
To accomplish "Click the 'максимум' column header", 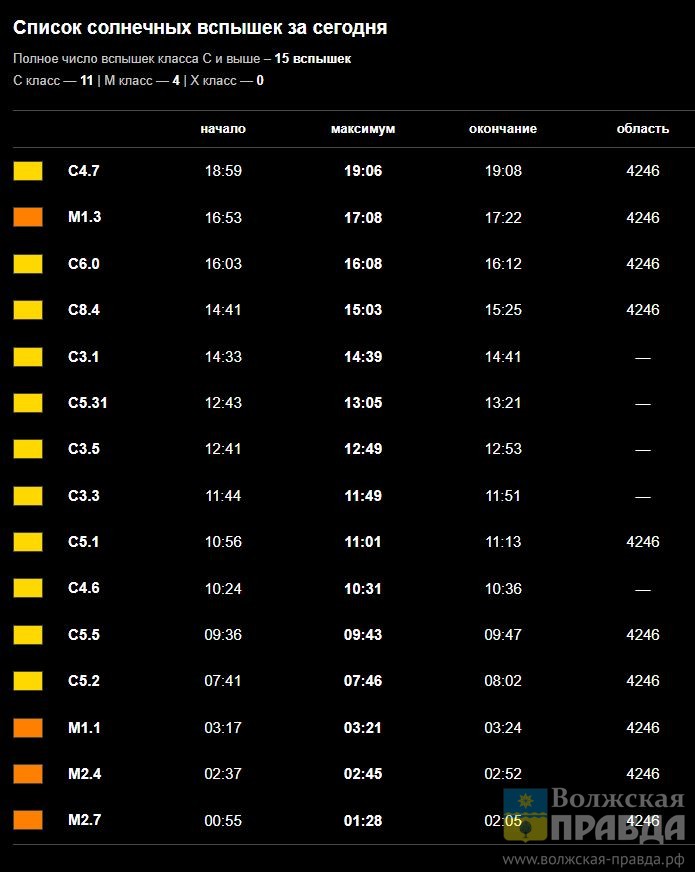I will [363, 129].
